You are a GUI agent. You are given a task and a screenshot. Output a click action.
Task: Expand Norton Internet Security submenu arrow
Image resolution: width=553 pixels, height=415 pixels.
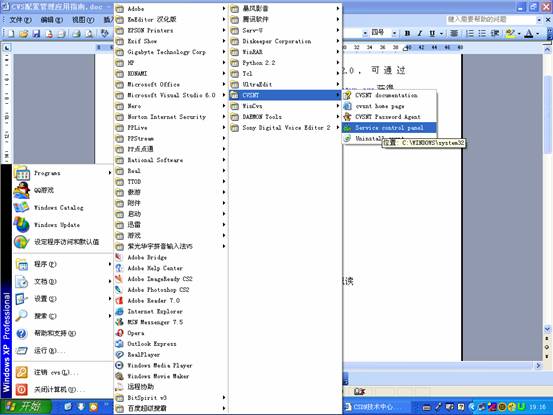pyautogui.click(x=224, y=117)
